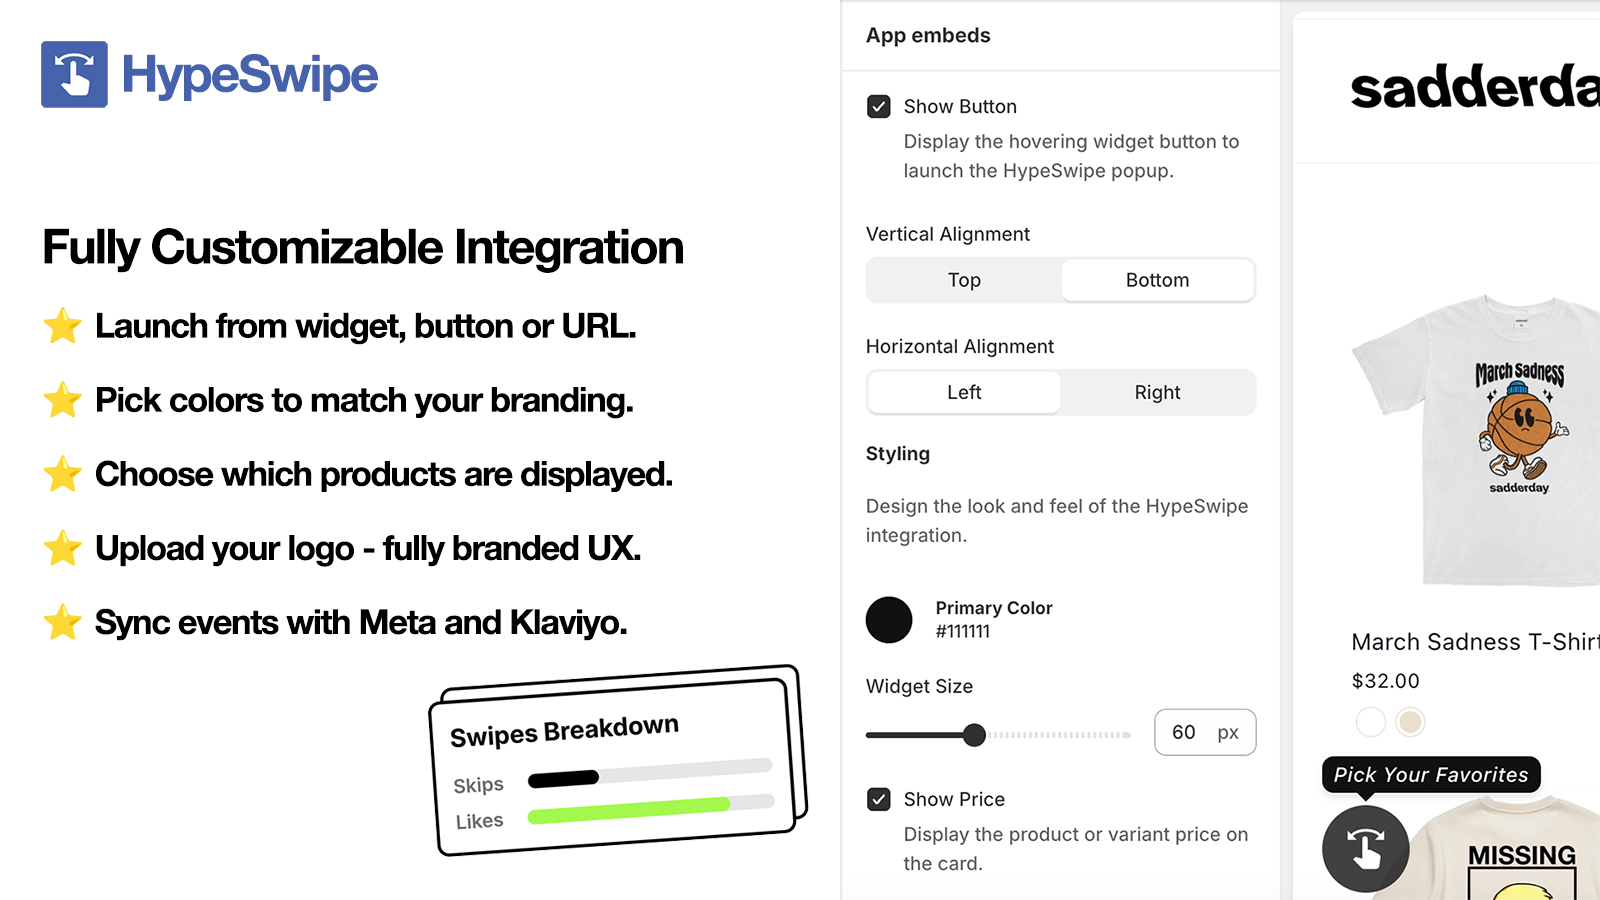Screen dimensions: 1600x900
Task: Click the March Sadness T-Shirt title link
Action: [1476, 642]
